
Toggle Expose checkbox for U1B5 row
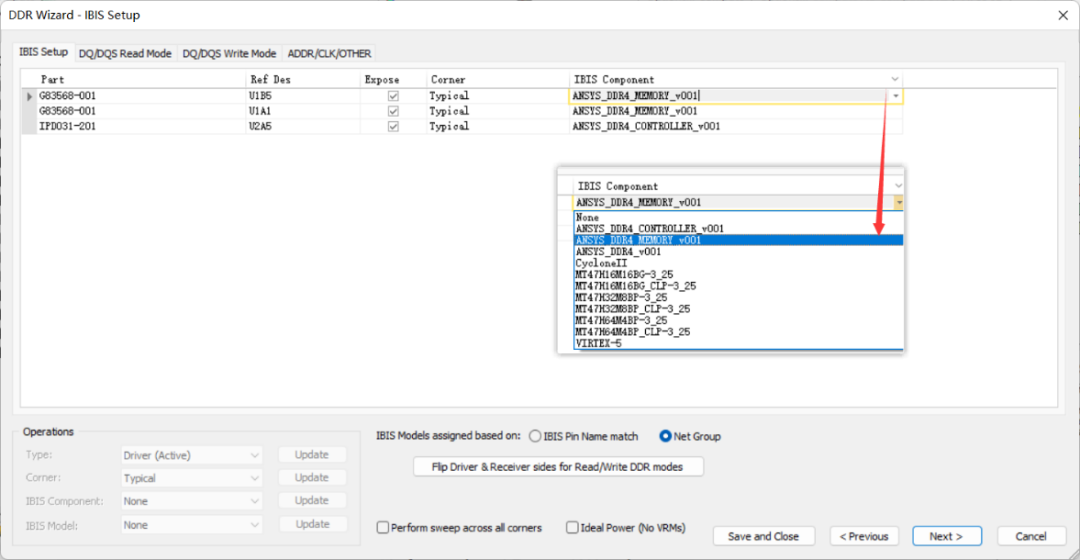pos(393,96)
